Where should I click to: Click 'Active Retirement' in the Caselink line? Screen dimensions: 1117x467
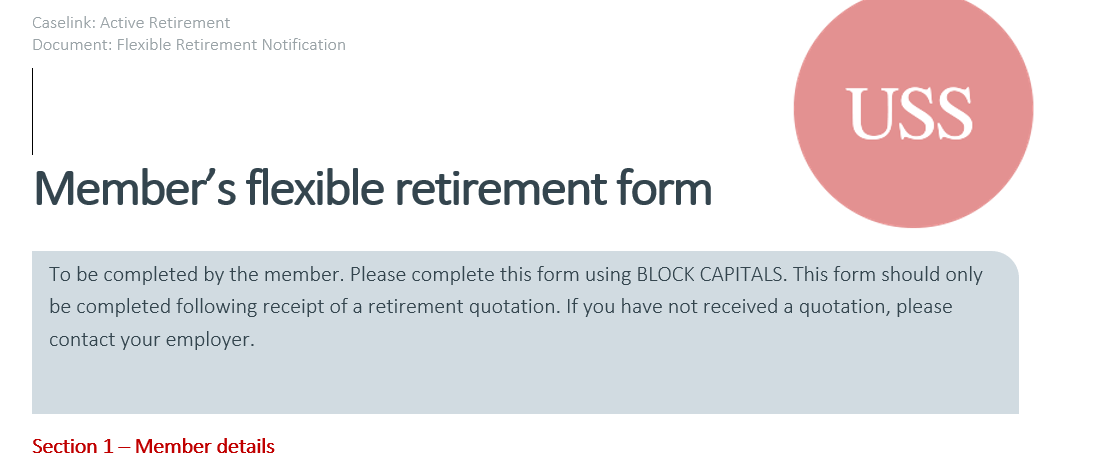(x=165, y=23)
